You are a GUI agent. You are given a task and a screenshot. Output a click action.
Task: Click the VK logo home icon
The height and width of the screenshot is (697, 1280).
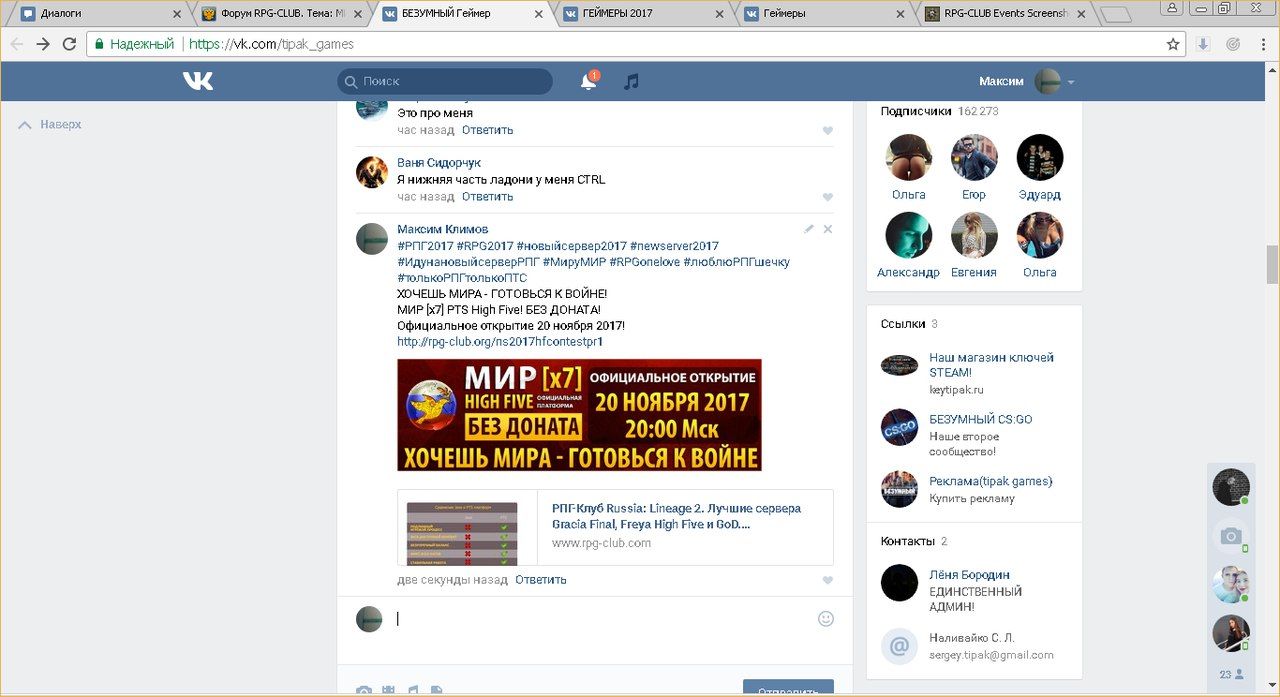197,81
